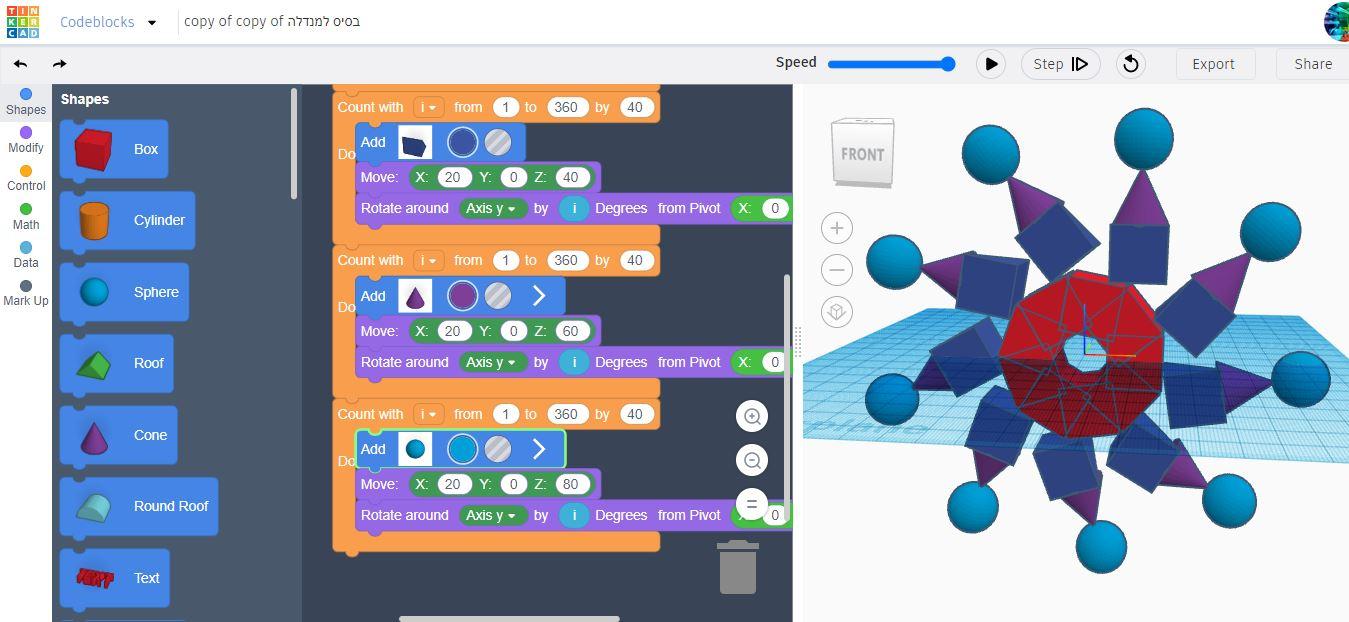1349x622 pixels.
Task: Switch to Modify category
Action: pos(26,140)
